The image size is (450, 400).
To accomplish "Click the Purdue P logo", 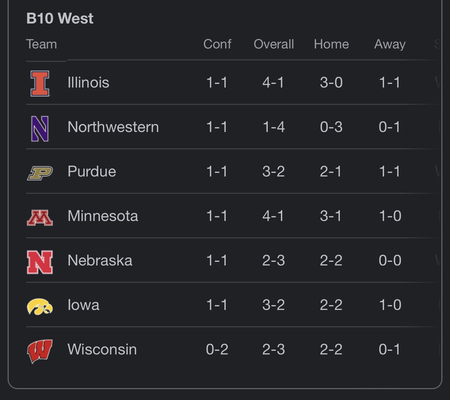I will click(x=40, y=173).
